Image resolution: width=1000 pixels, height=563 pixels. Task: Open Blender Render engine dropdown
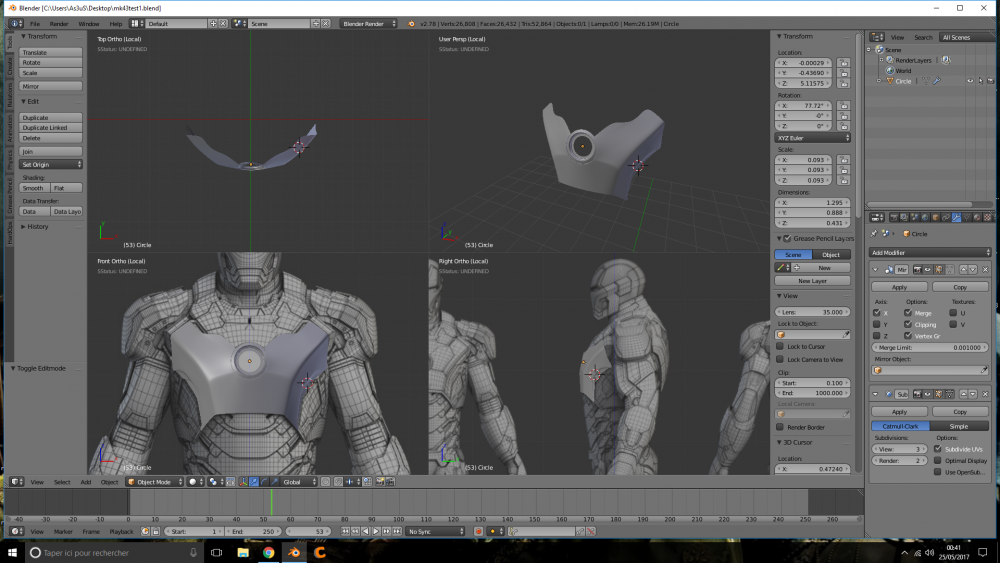click(x=369, y=24)
